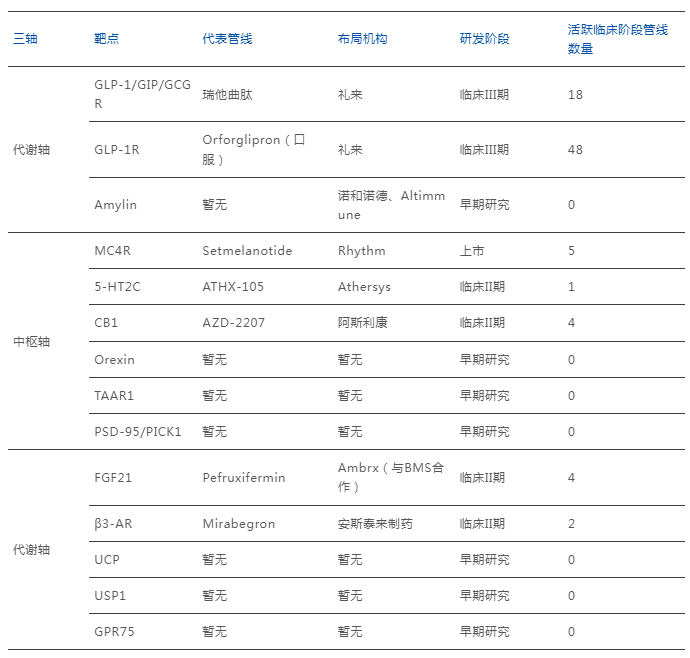Screen dimensions: 690x658
Task: Click the Ambrx（与BMS合作）cell
Action: (x=390, y=477)
